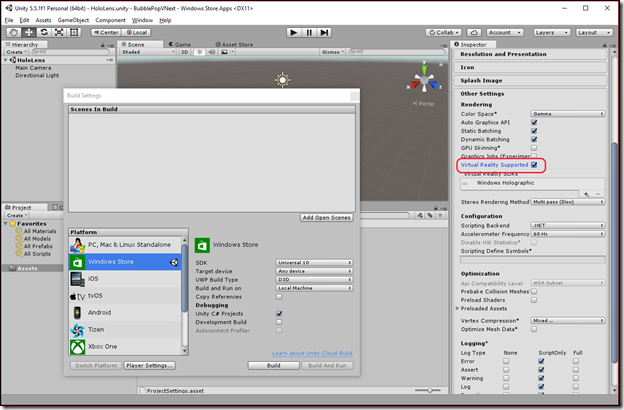Remove selected Virtual Reality SDK with minus
This screenshot has height=410, width=624.
pyautogui.click(x=597, y=194)
